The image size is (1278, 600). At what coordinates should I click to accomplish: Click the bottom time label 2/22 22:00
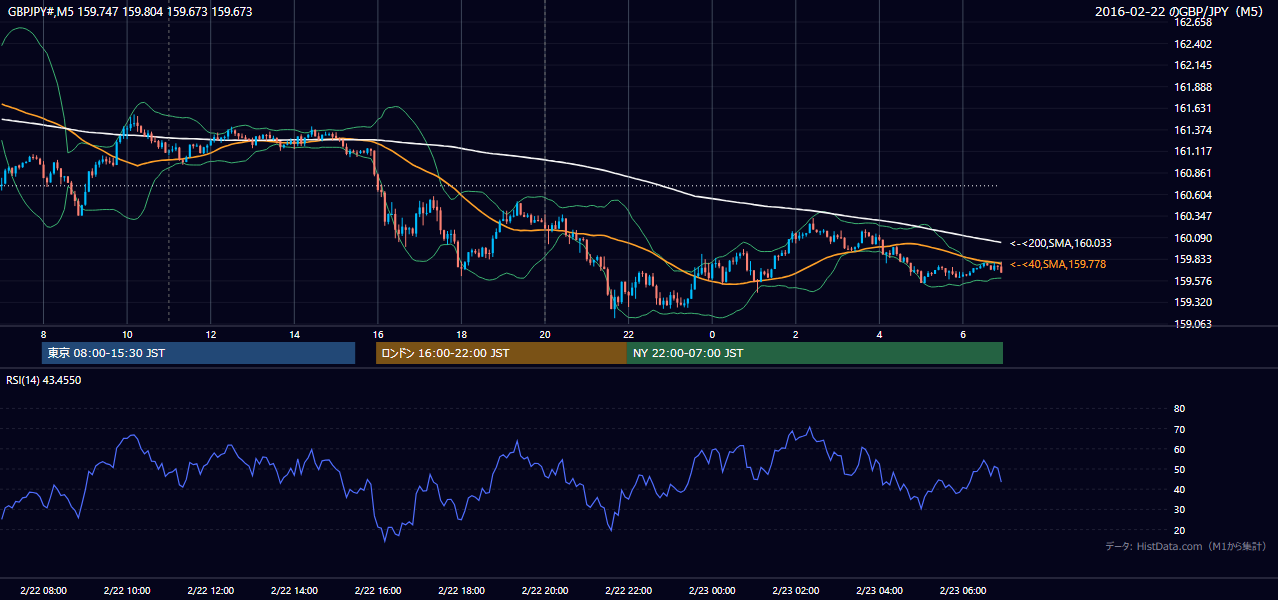tap(628, 591)
